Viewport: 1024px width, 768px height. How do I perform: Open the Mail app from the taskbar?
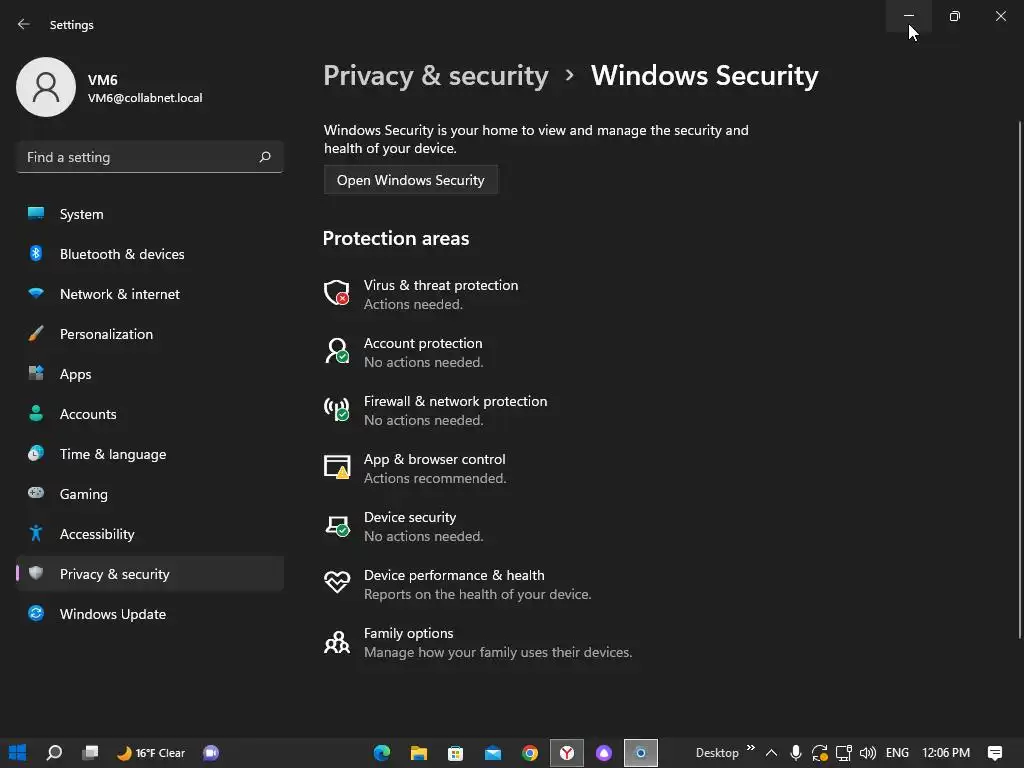[493, 753]
